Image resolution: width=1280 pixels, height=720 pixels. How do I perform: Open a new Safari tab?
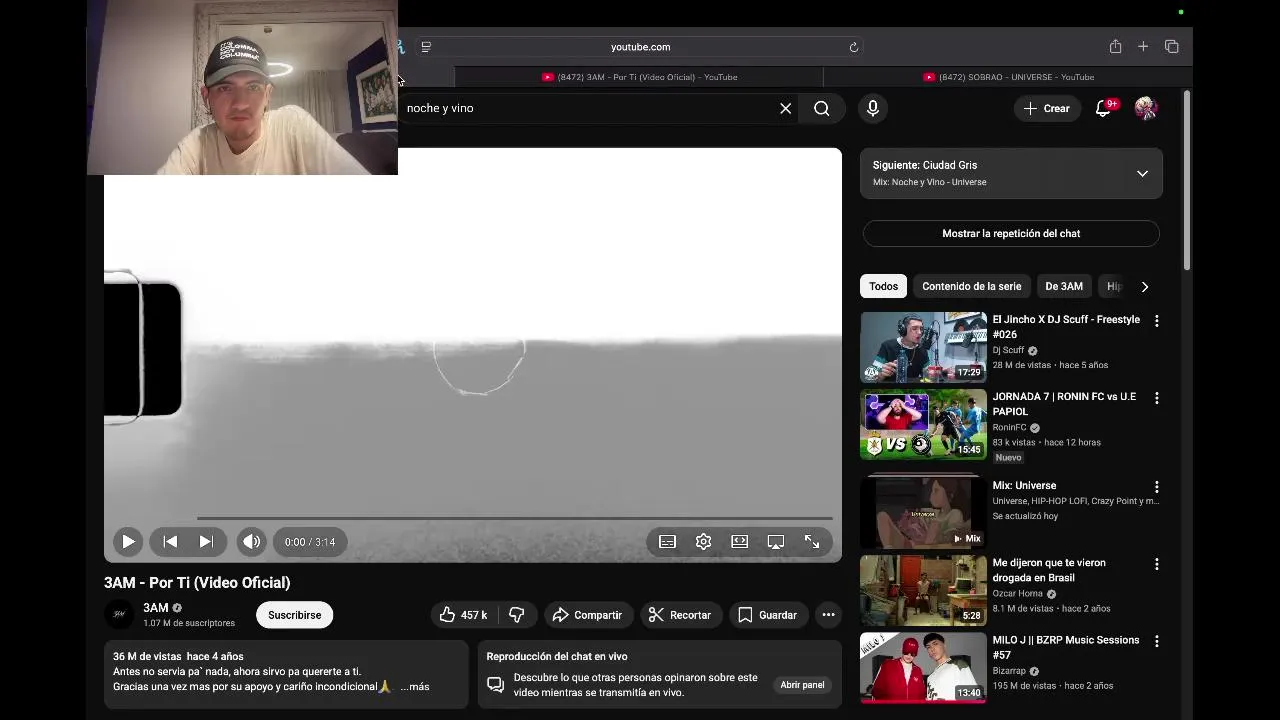(1143, 47)
